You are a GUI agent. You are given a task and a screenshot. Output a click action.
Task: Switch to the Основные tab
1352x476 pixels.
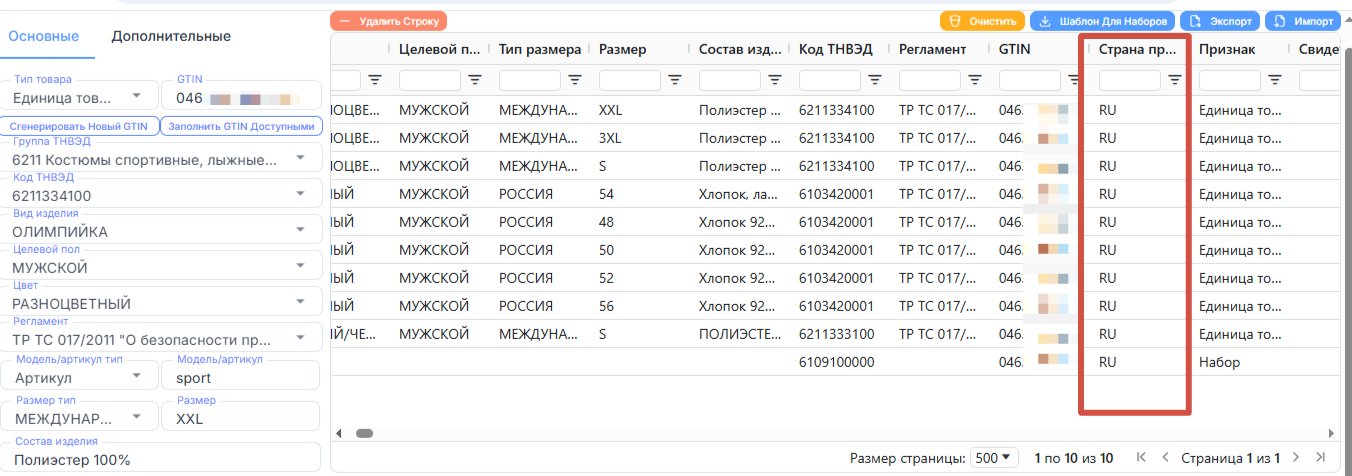(x=43, y=36)
